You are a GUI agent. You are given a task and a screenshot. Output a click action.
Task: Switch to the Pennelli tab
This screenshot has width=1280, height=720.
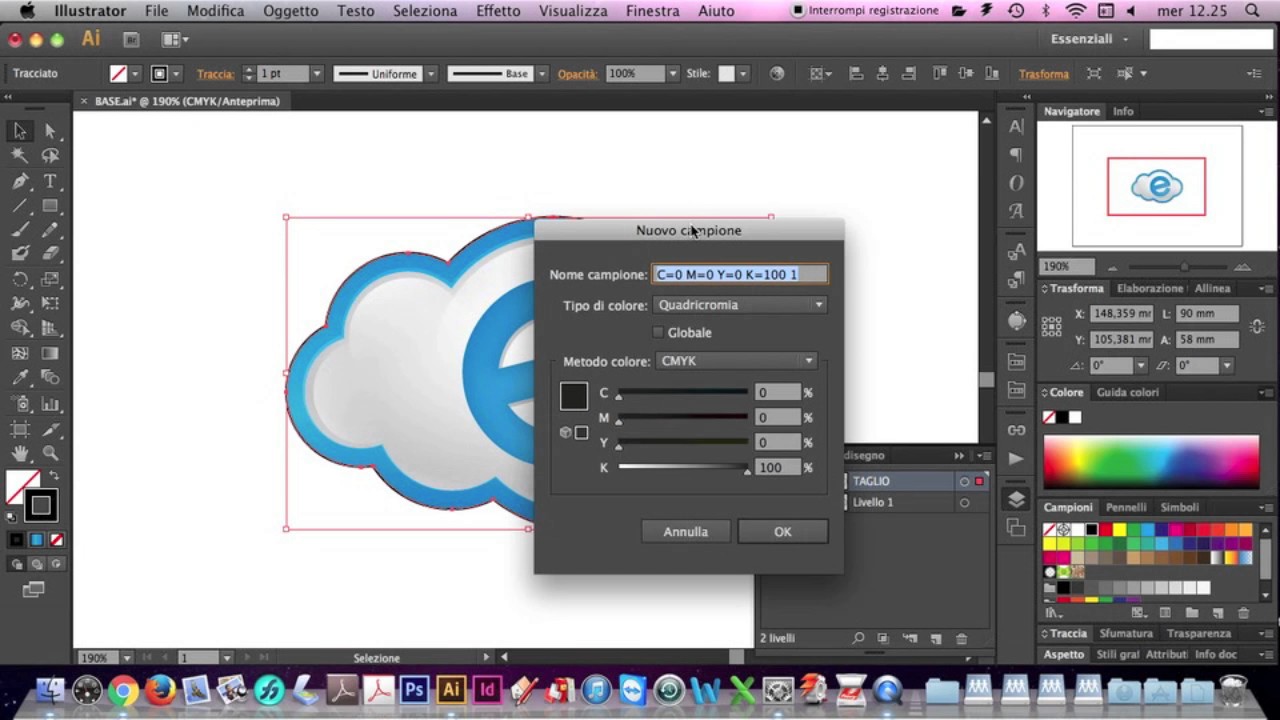(x=1126, y=507)
